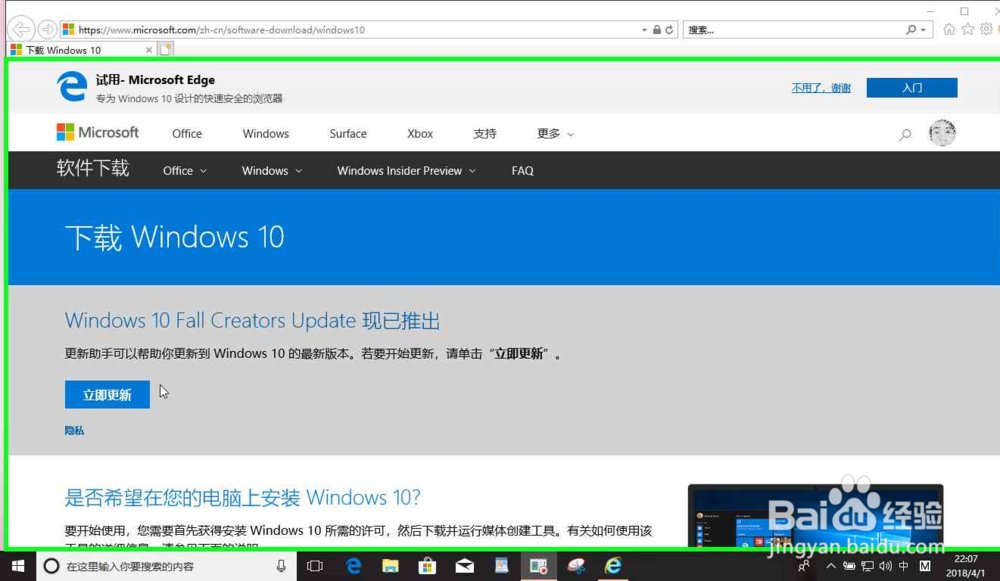Launch Microsoft Edge from the taskbar
Viewport: 1000px width, 581px height.
(x=352, y=567)
